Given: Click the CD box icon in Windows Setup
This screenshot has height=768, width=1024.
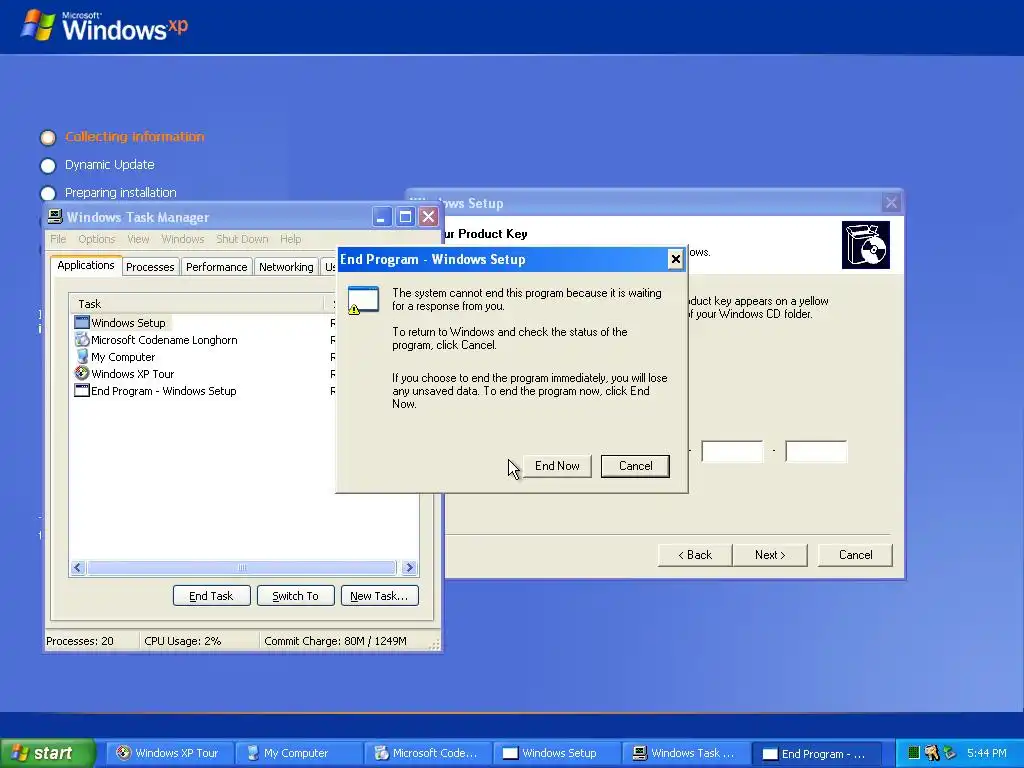Looking at the screenshot, I should (866, 245).
